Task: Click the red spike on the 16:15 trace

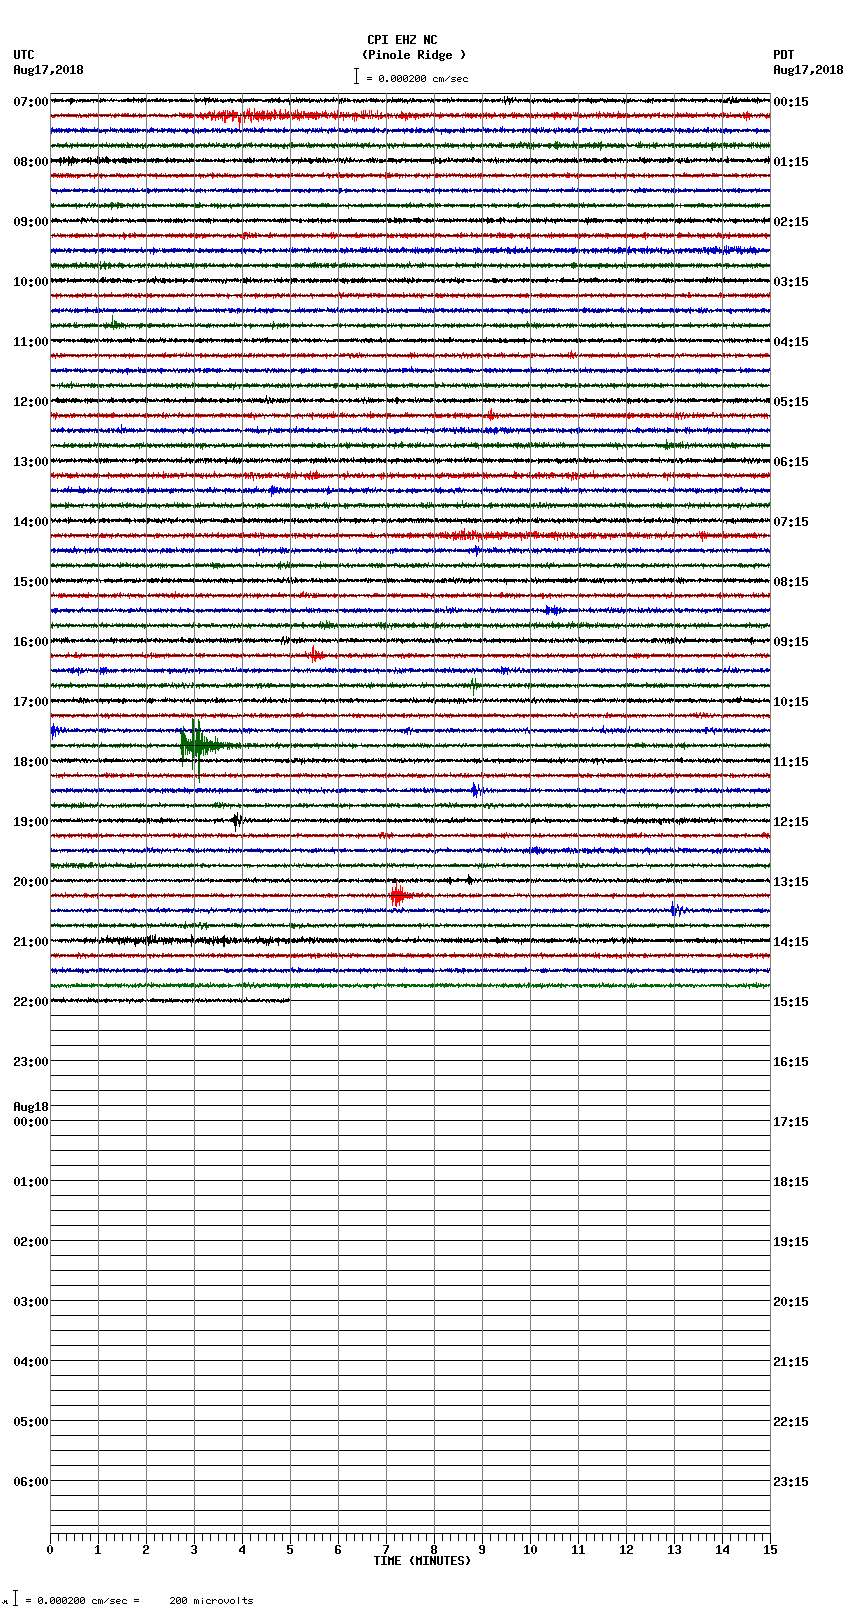Action: click(x=314, y=655)
